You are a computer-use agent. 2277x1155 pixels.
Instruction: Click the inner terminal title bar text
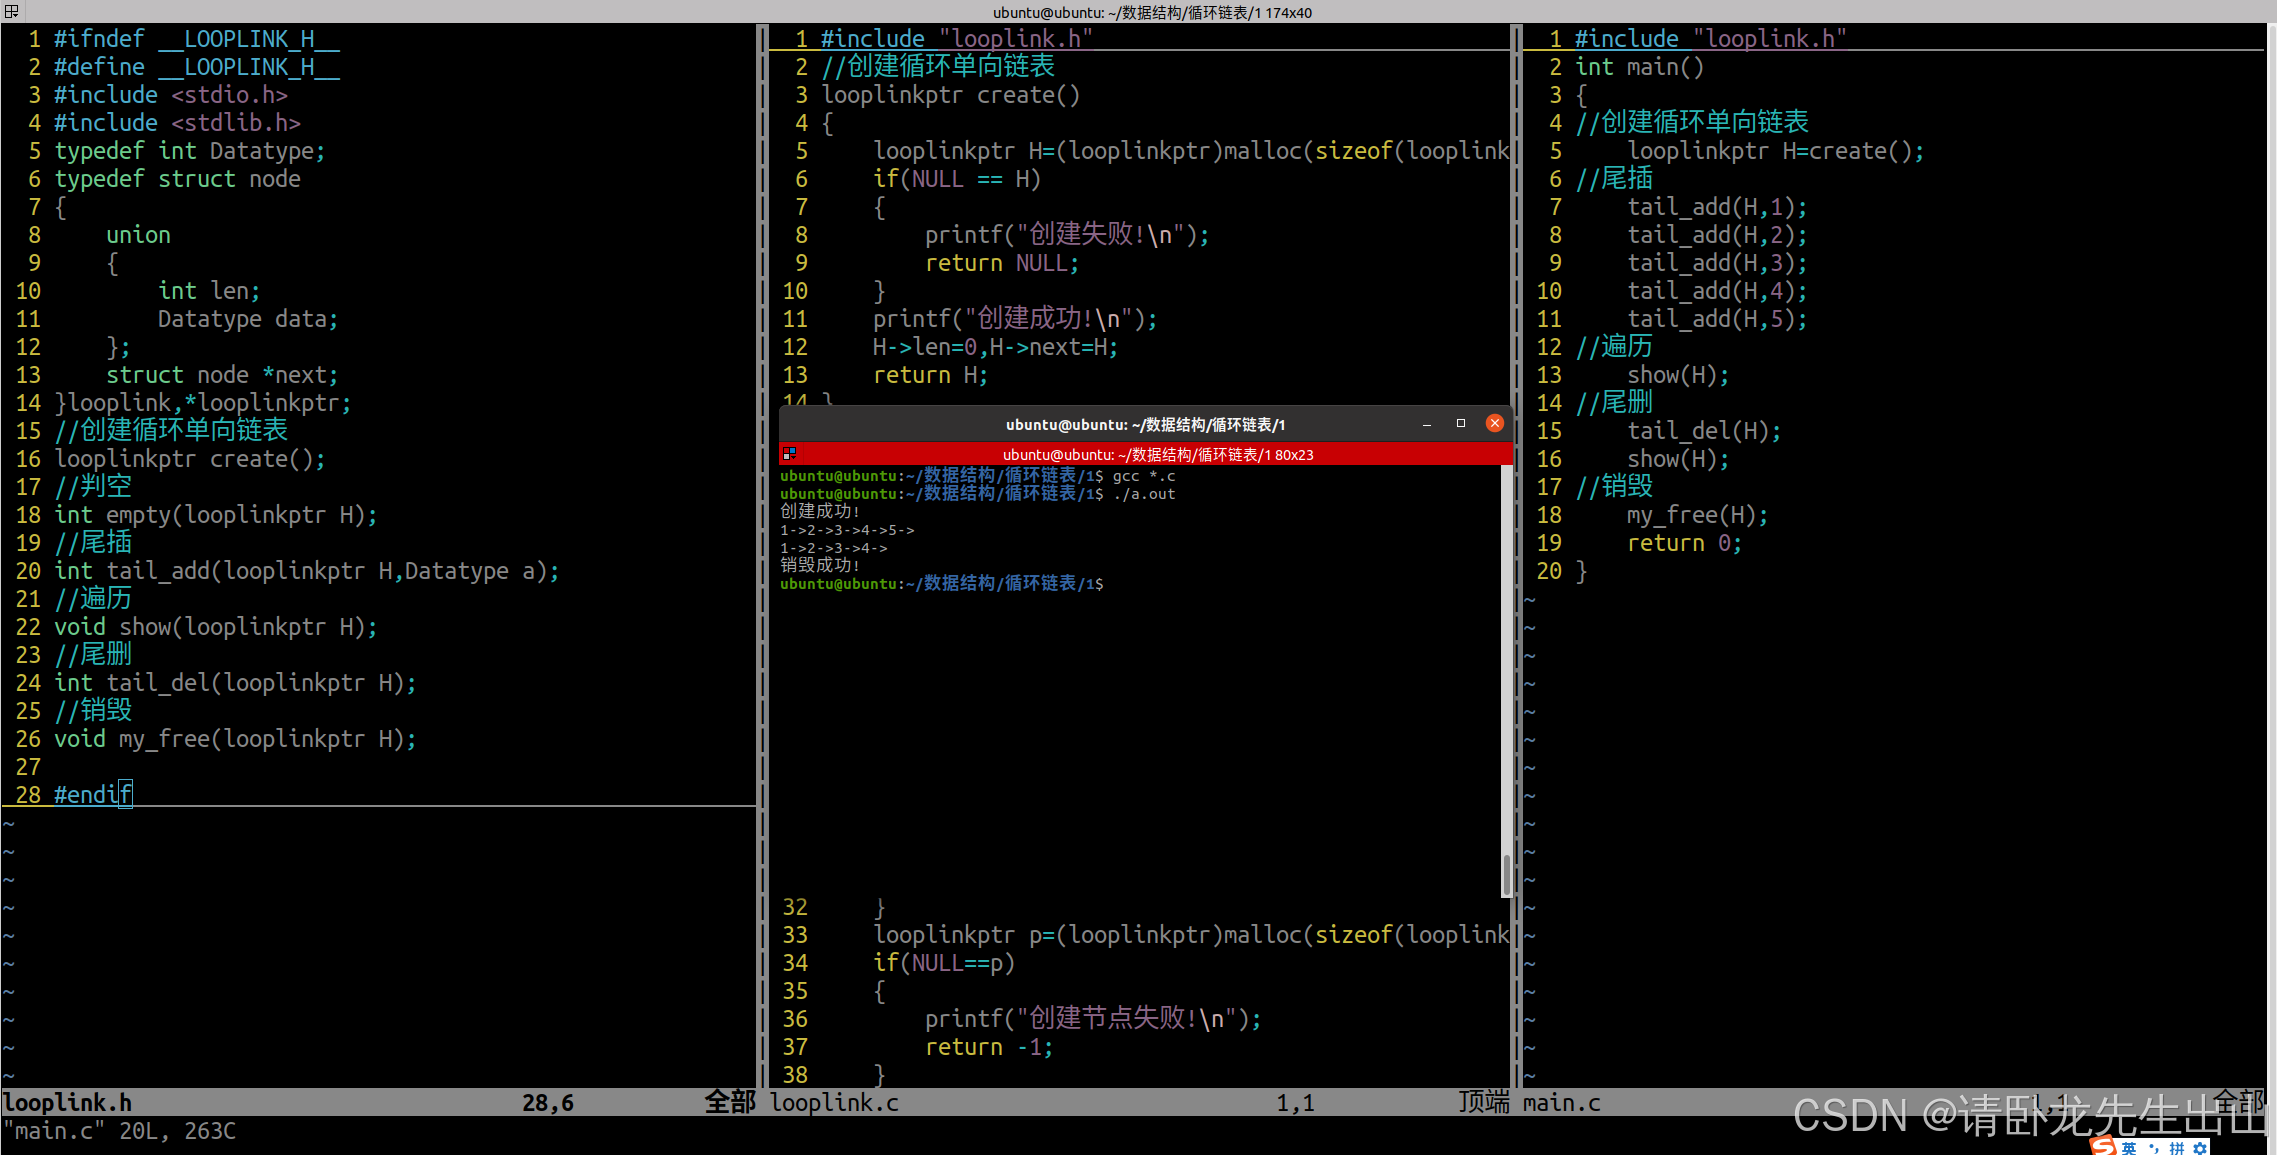coord(1145,424)
